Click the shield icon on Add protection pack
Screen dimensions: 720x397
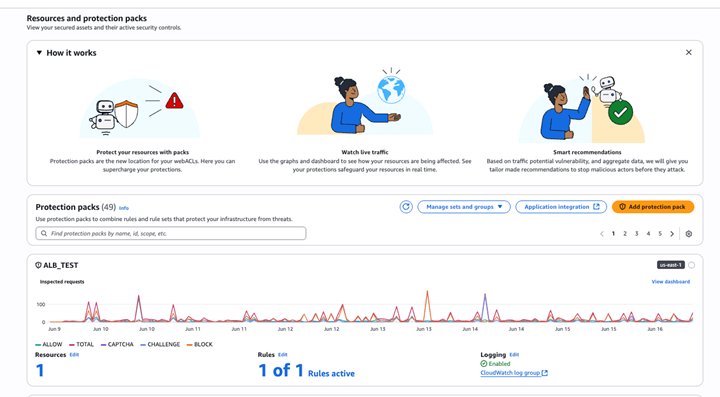(x=622, y=207)
